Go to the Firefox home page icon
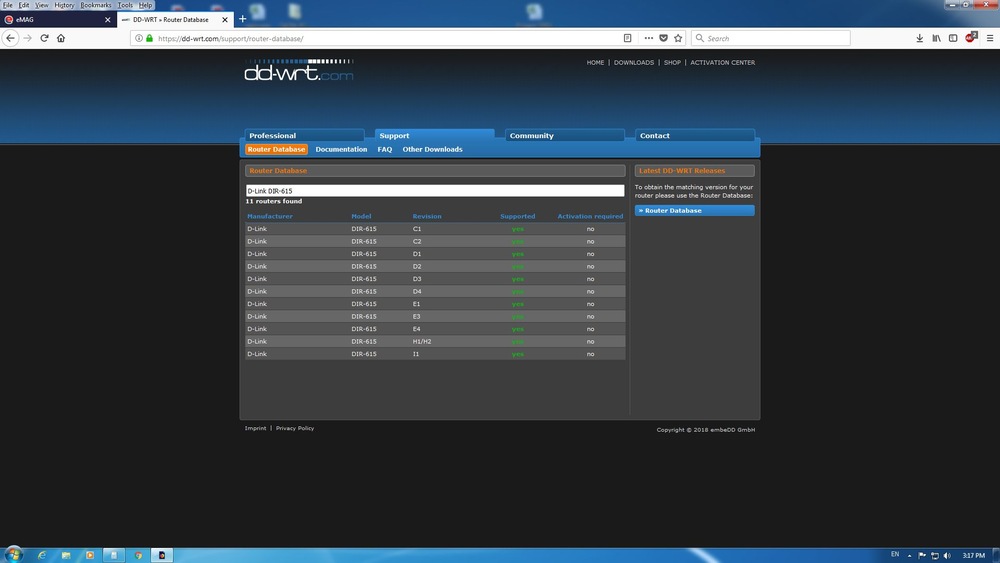This screenshot has width=1000, height=563. point(61,38)
